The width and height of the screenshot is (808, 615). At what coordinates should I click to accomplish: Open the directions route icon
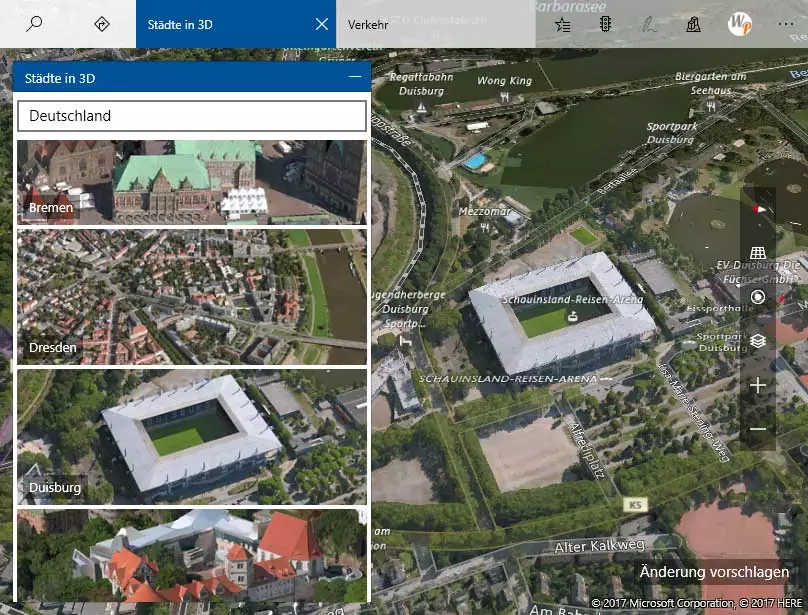(101, 24)
